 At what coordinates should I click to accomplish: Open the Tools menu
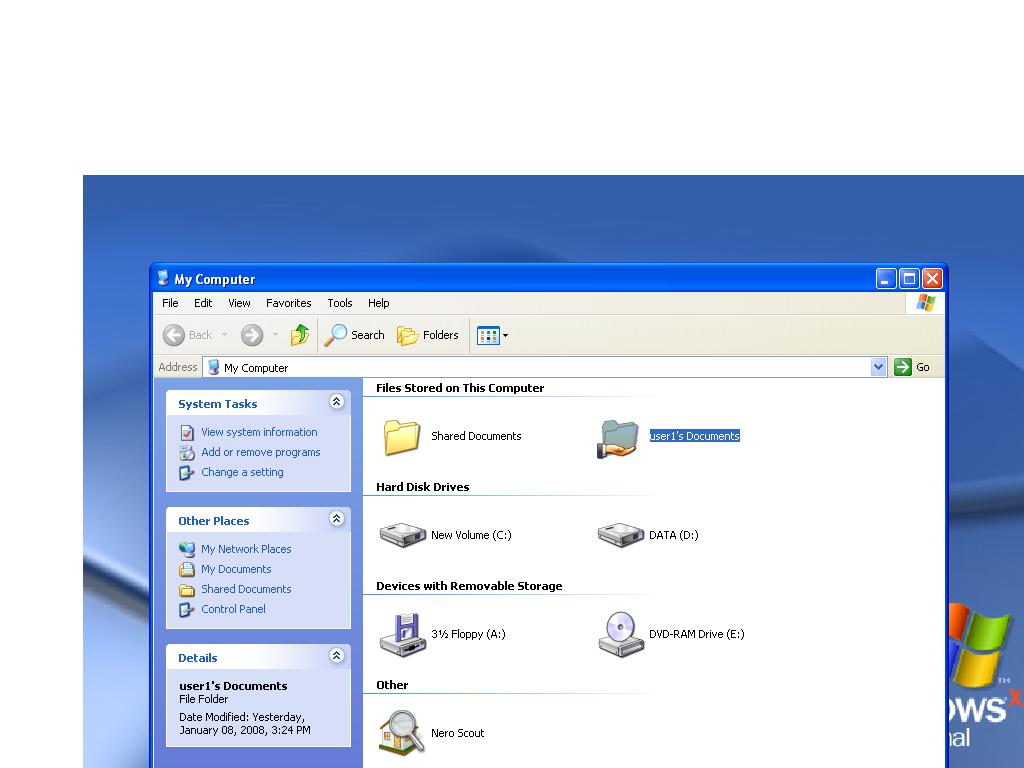pyautogui.click(x=340, y=303)
